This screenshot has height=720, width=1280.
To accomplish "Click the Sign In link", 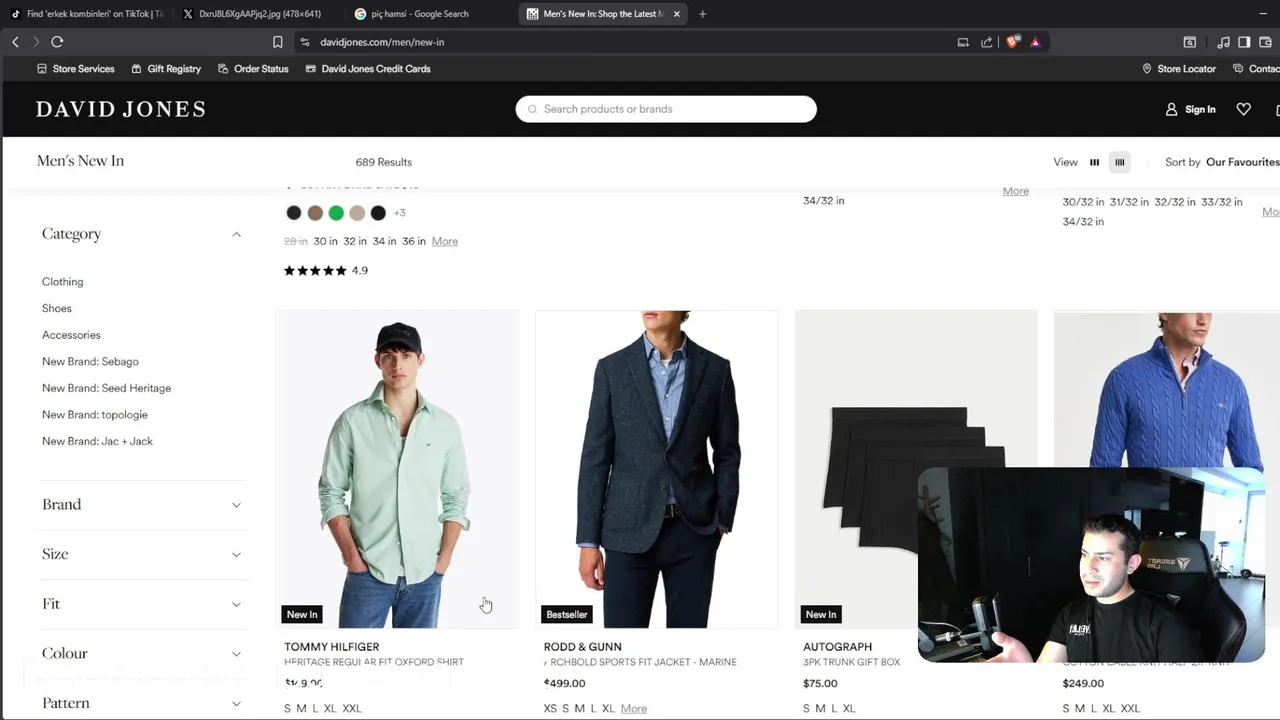I will (x=1200, y=109).
